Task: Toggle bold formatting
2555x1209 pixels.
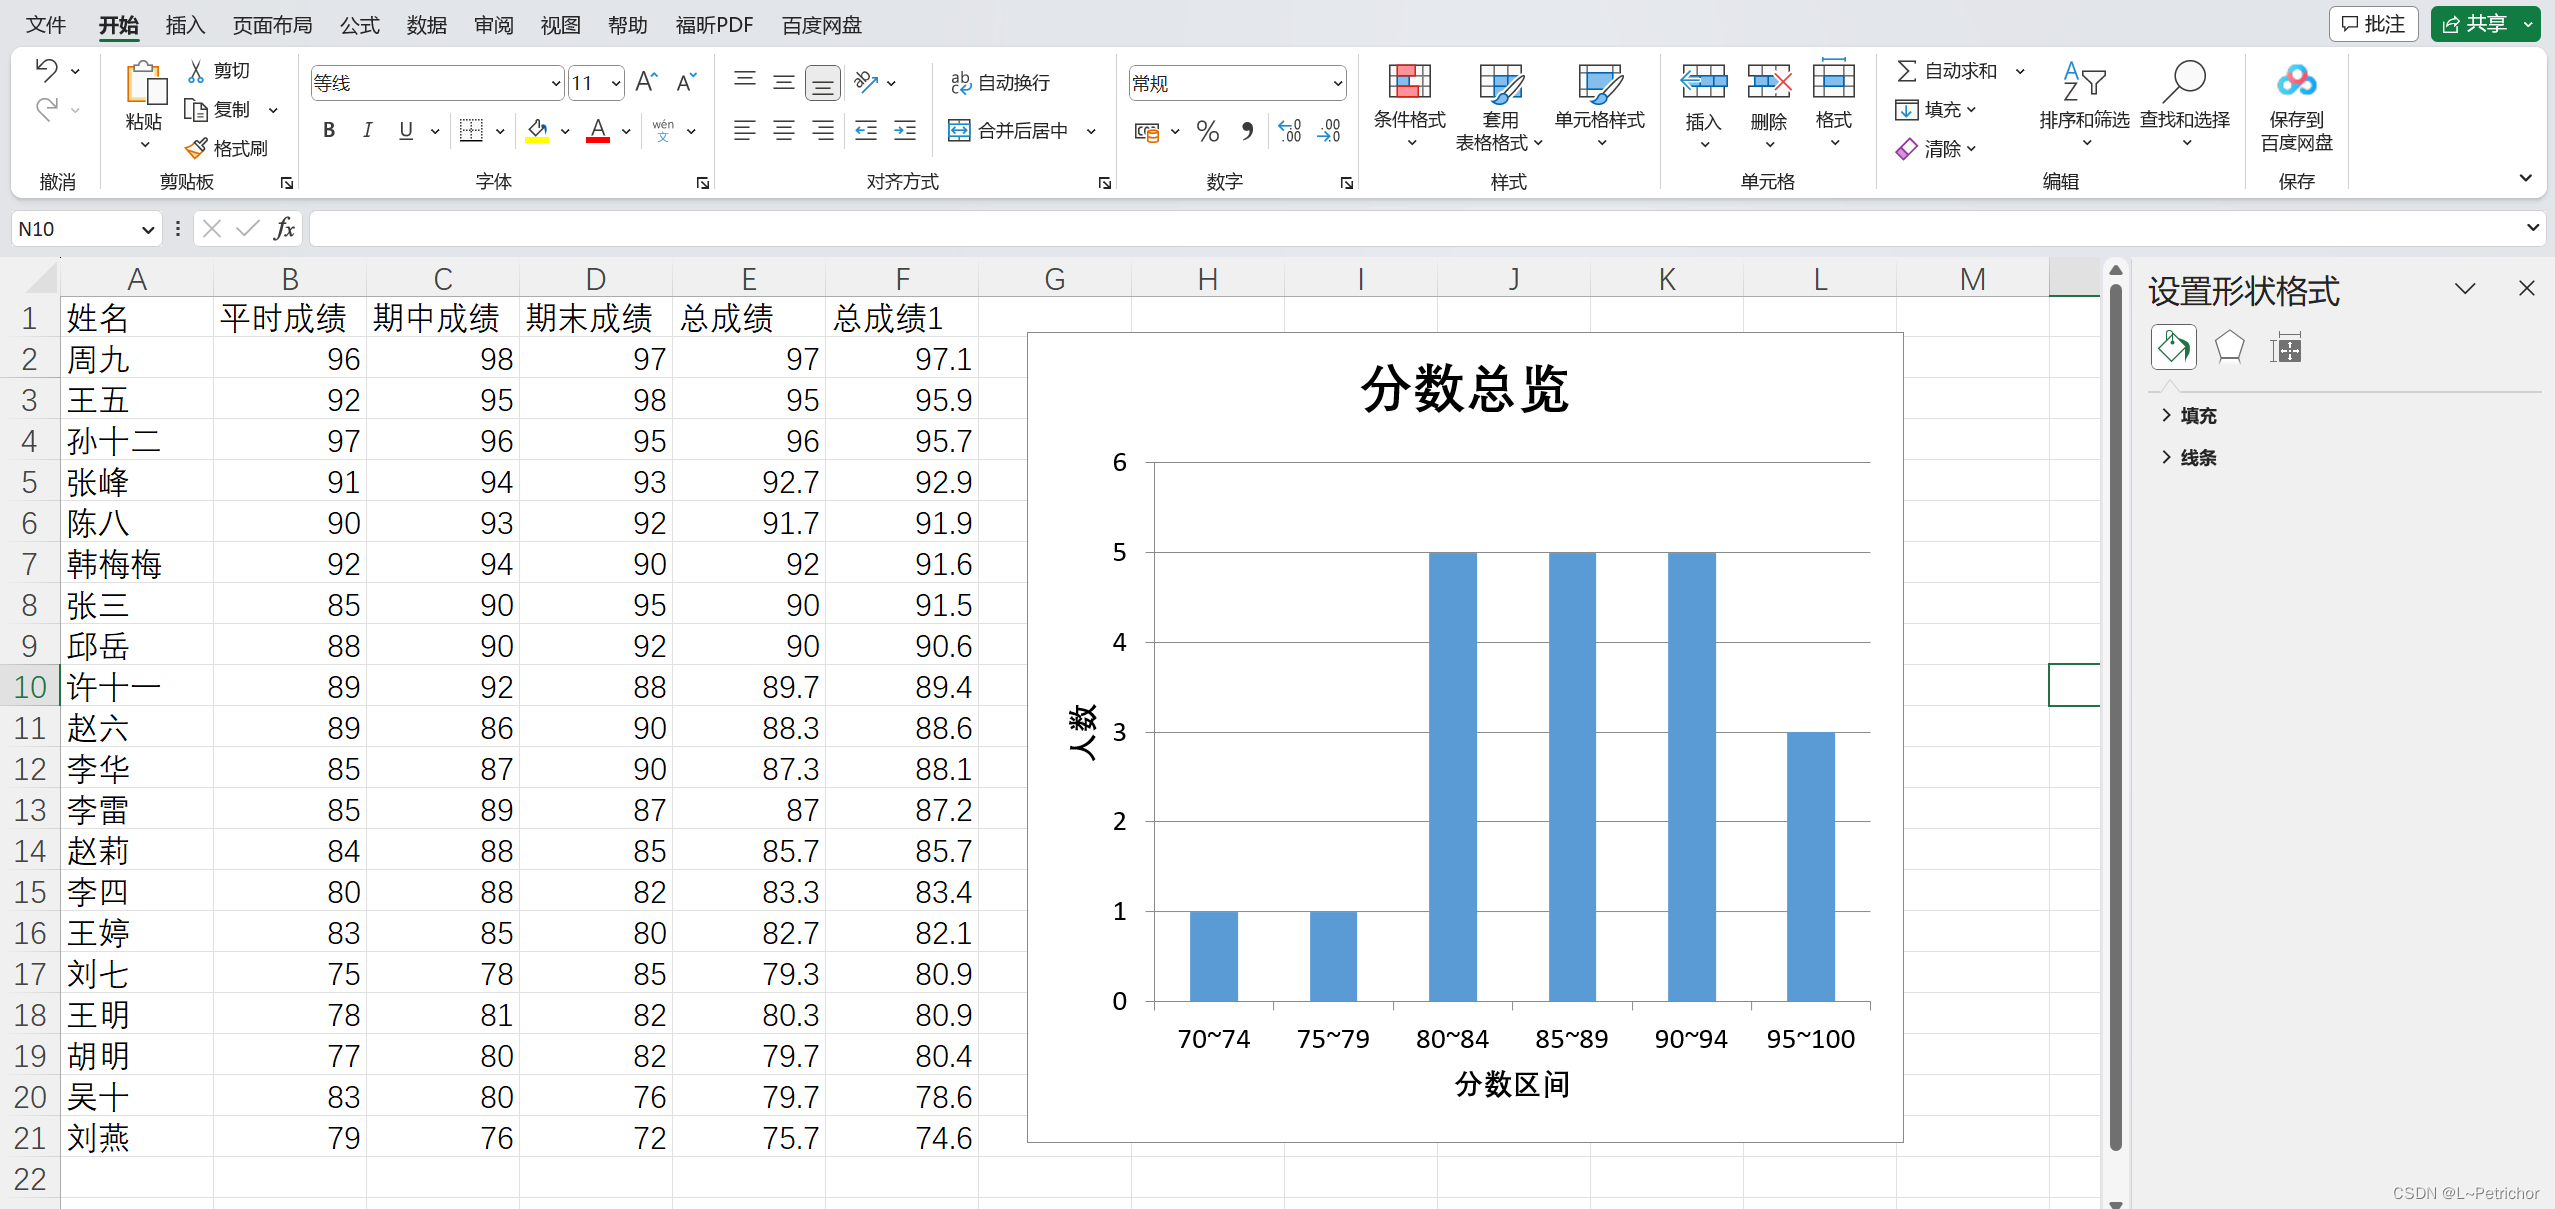Action: click(328, 130)
